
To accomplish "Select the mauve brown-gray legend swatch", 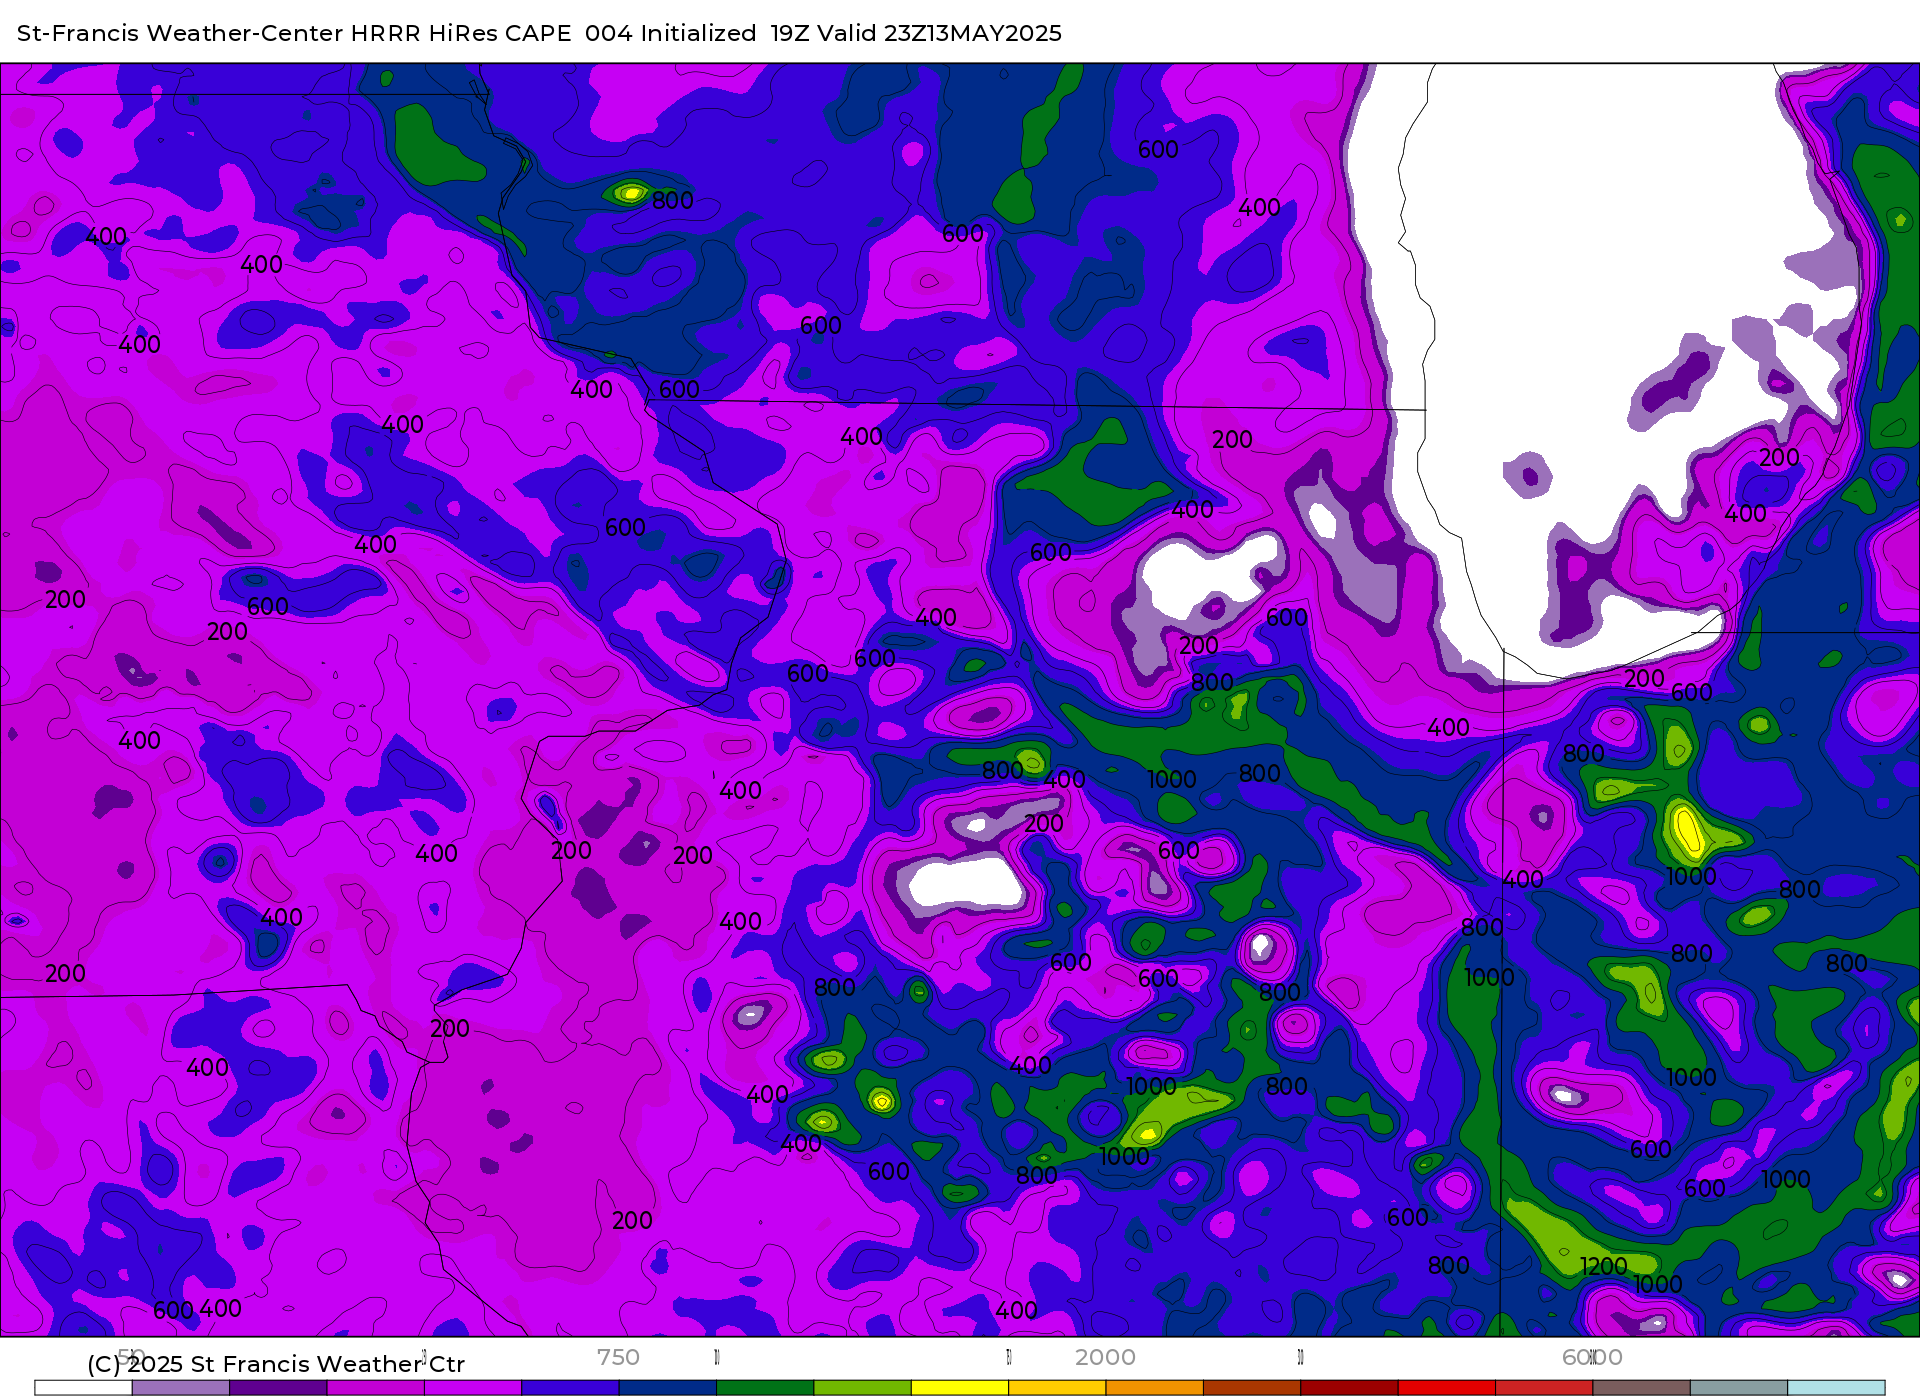I will (1641, 1388).
